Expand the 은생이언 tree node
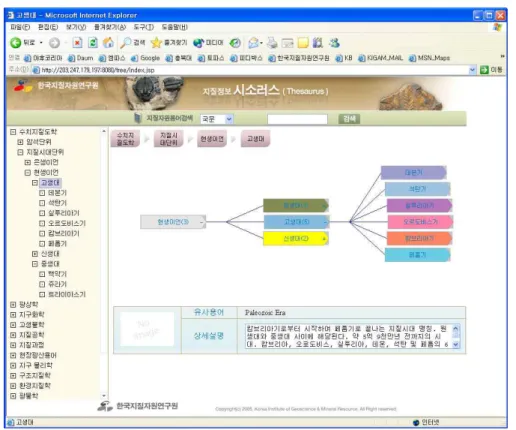Screen dimensions: 516x430 click(28, 162)
